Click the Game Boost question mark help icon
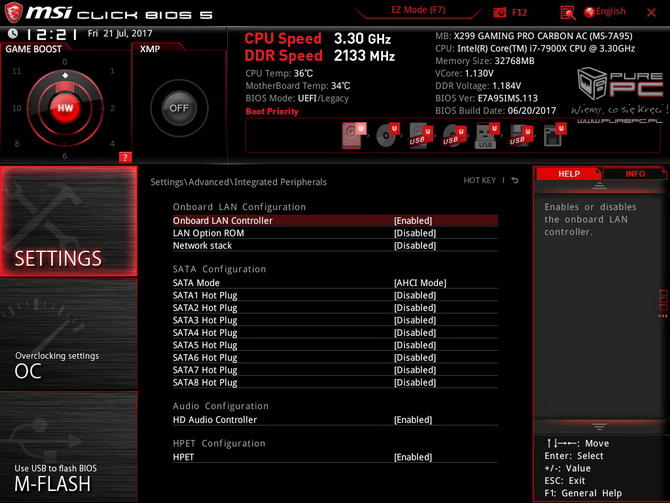The height and width of the screenshot is (503, 670). pyautogui.click(x=125, y=157)
